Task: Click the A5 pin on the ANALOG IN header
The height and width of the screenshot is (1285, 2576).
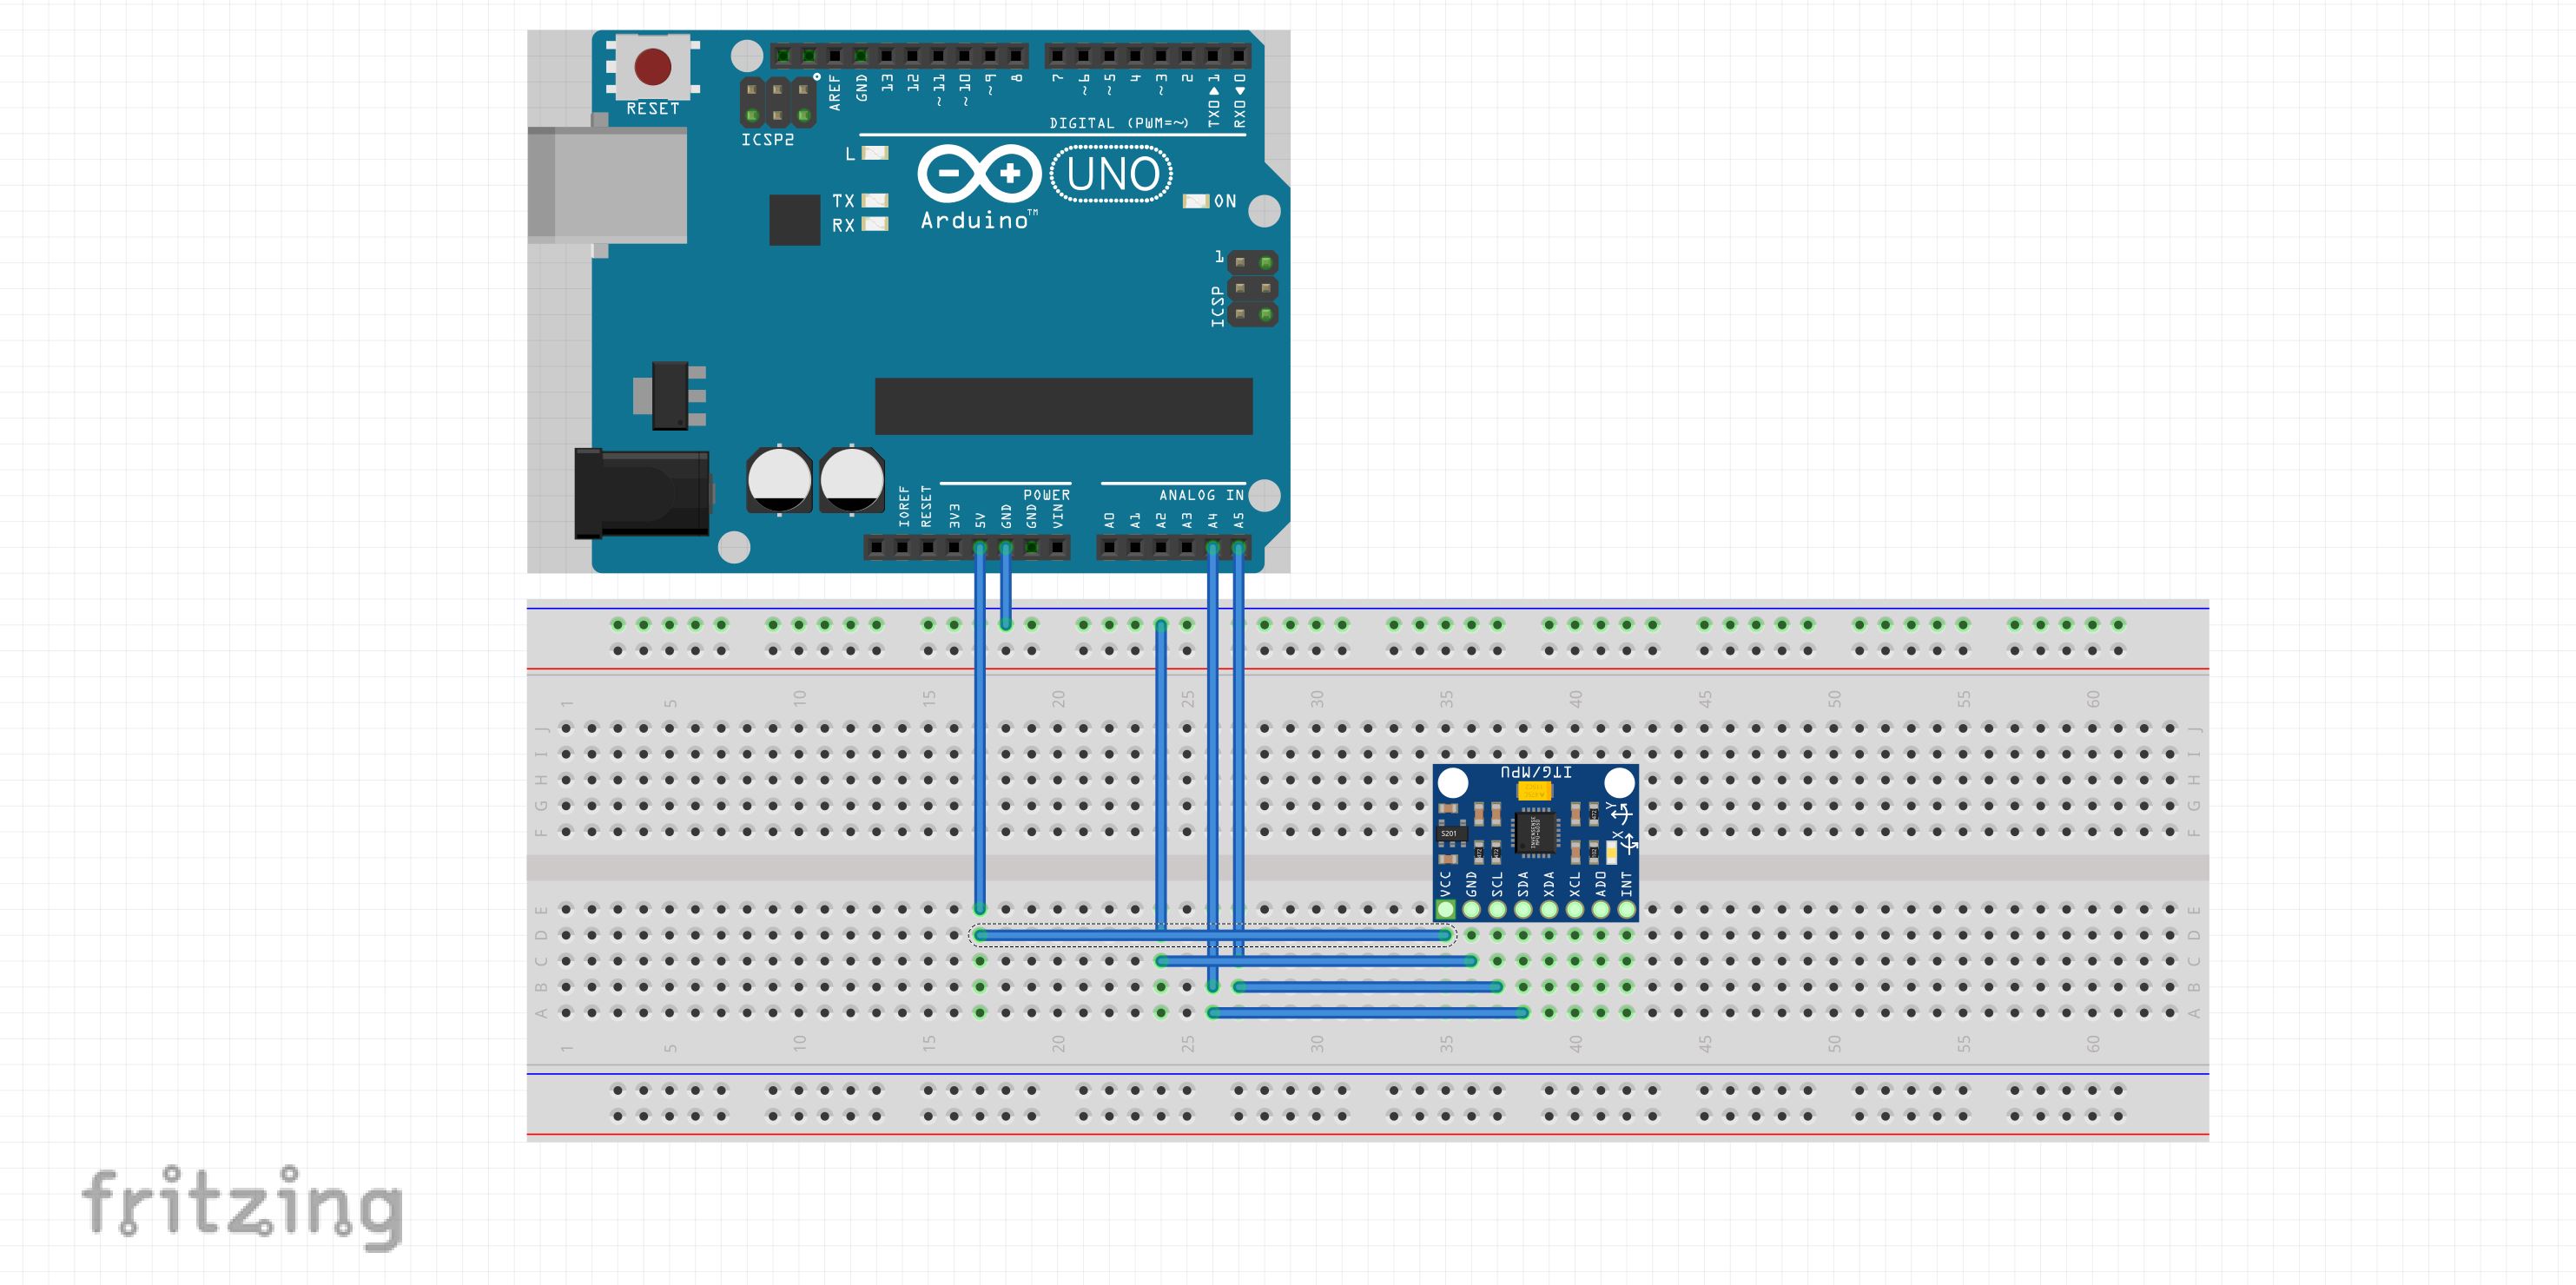Action: tap(1238, 547)
